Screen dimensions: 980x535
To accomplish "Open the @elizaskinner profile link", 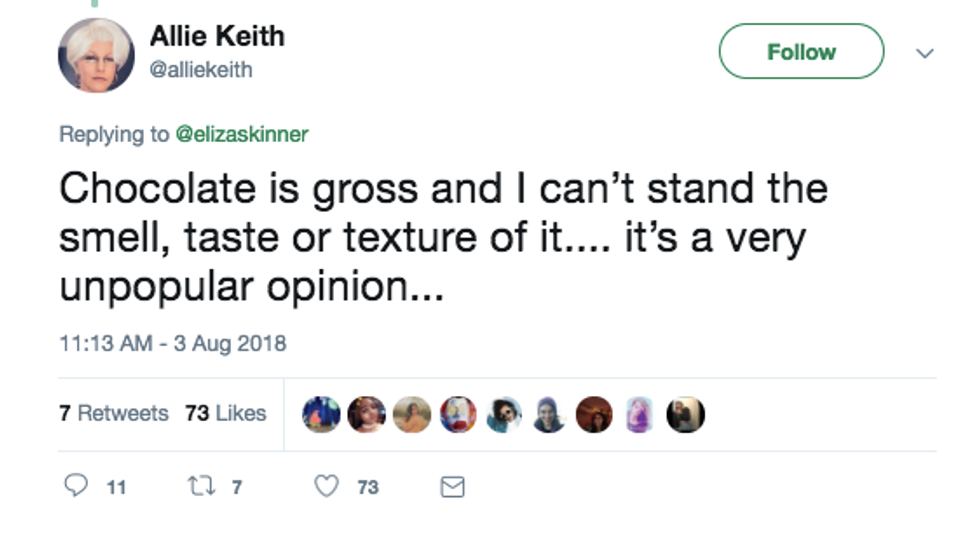I will [242, 134].
